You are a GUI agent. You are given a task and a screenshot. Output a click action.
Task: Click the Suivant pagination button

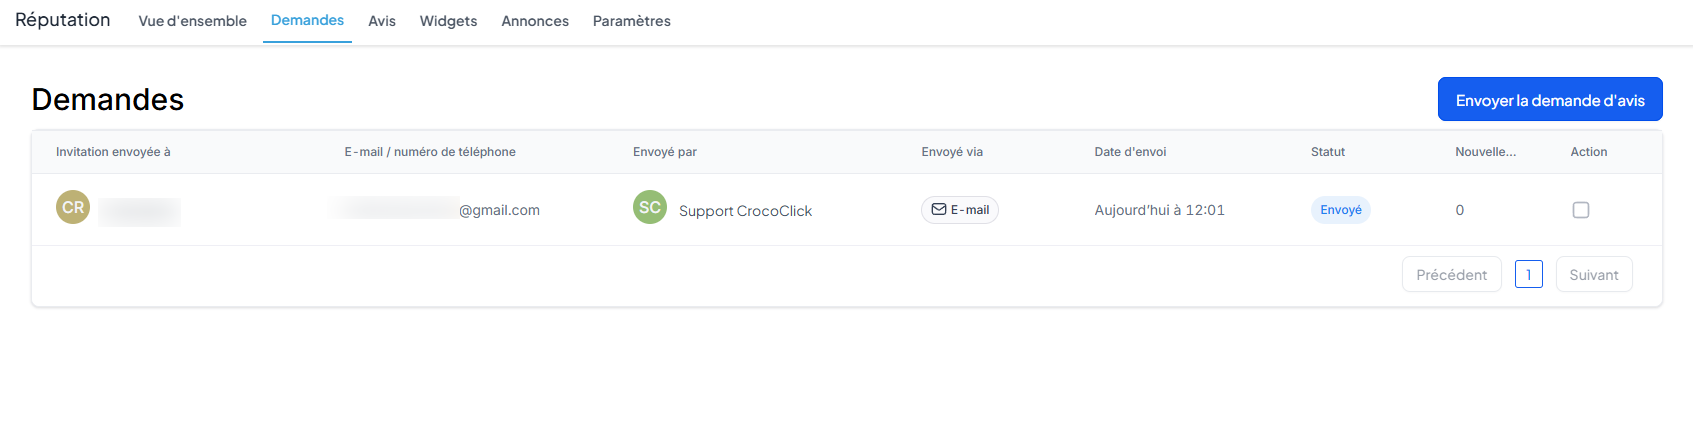[x=1594, y=274]
